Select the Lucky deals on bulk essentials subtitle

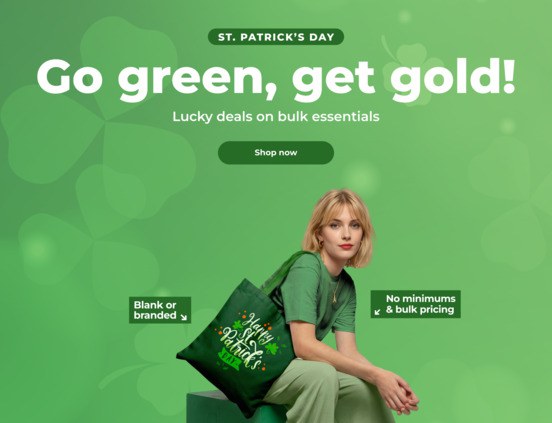pyautogui.click(x=276, y=116)
